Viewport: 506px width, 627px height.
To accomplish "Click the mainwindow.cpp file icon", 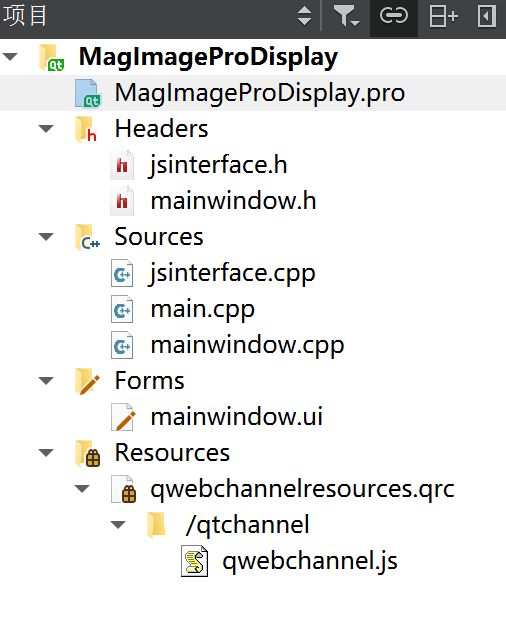I will (122, 345).
